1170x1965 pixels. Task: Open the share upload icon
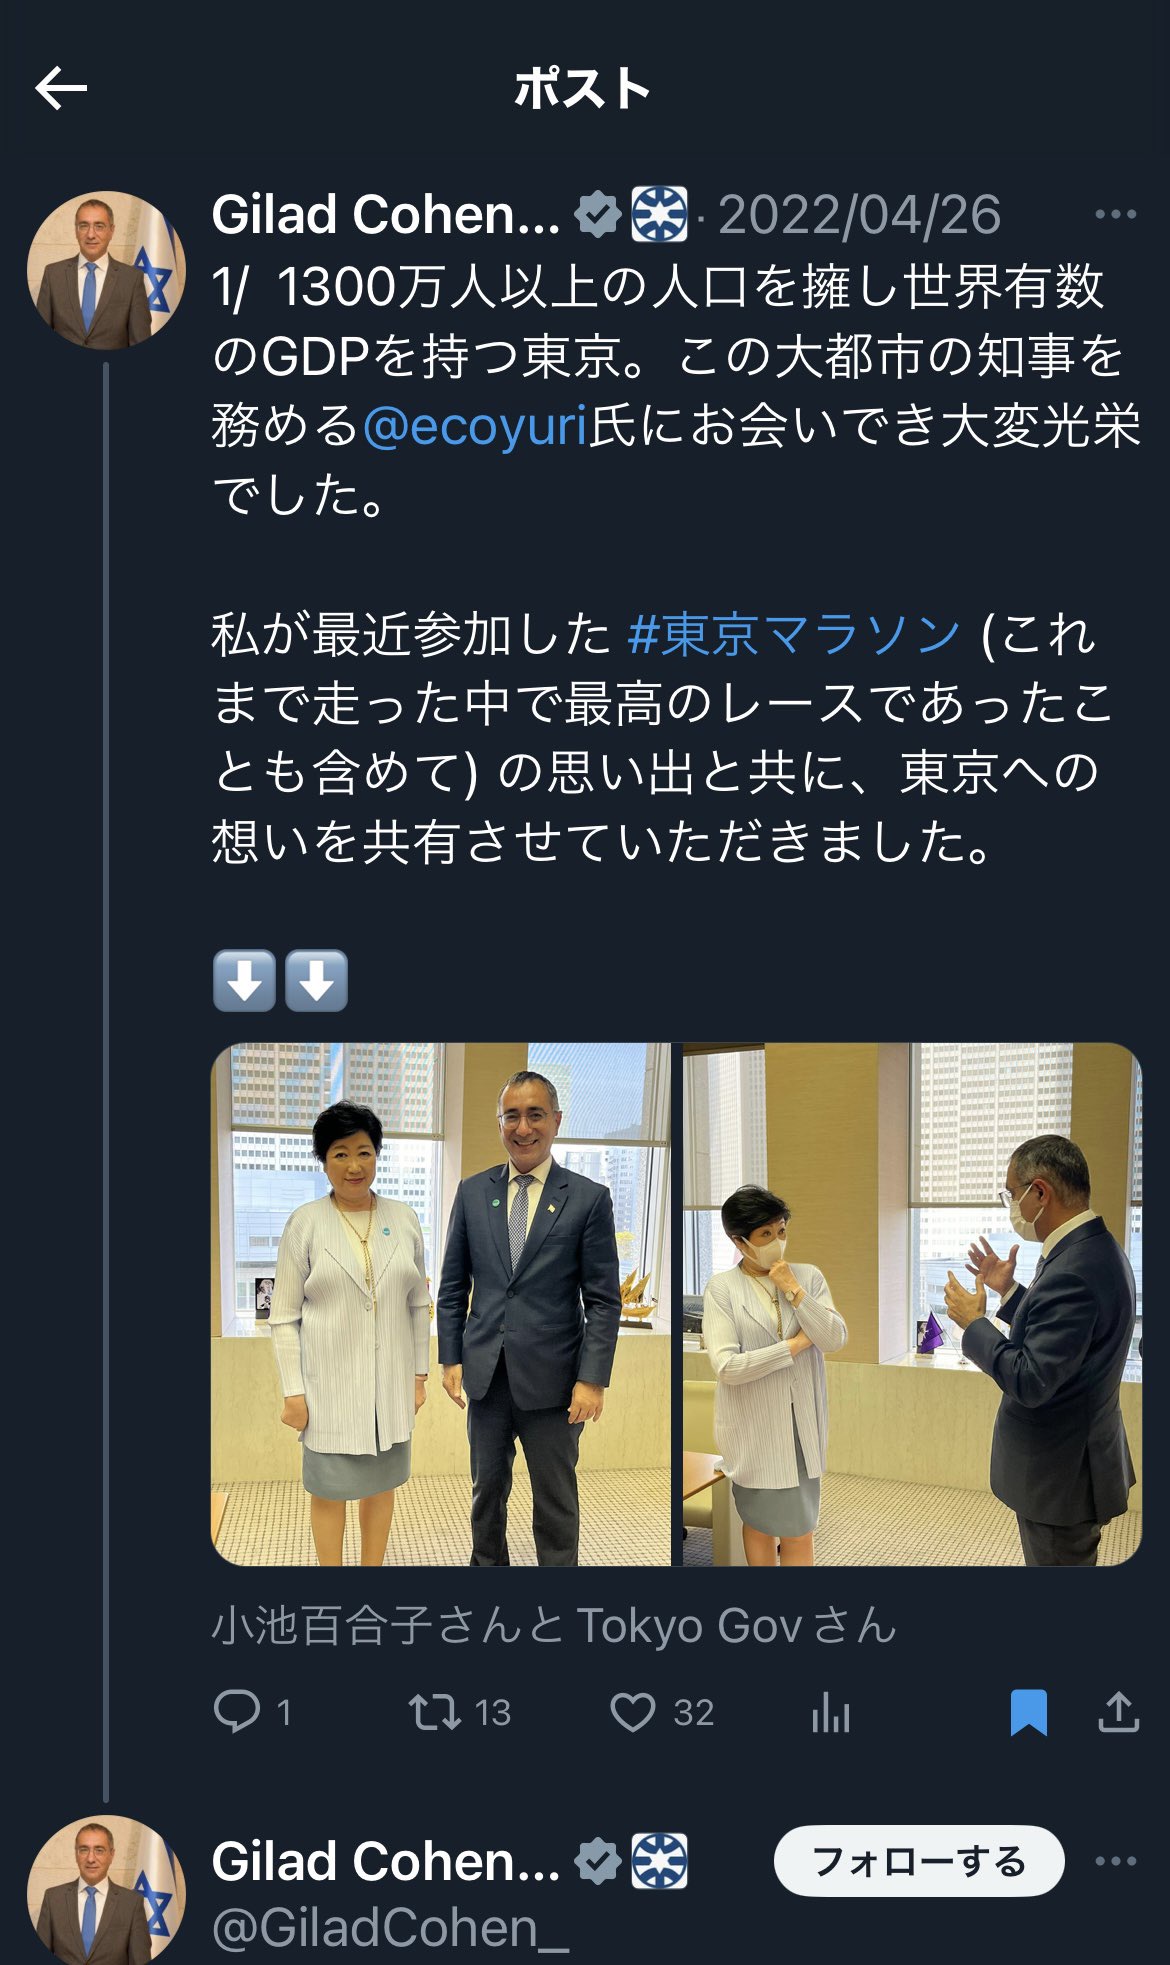[x=1118, y=1711]
